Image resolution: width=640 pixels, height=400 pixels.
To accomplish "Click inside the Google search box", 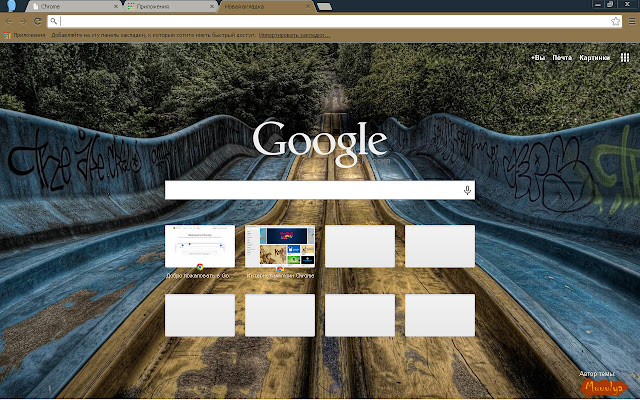I will 320,190.
